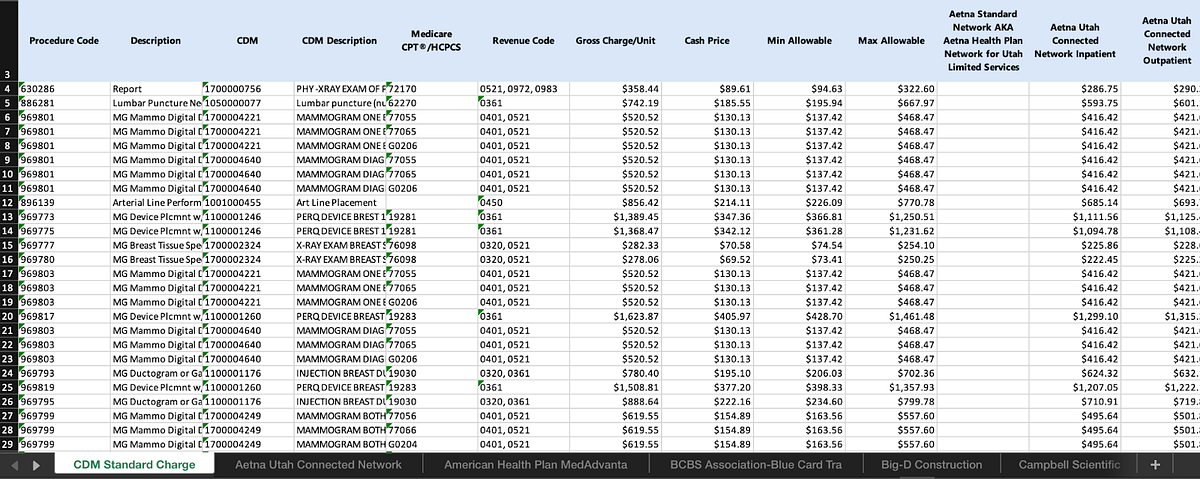Open the CDM Standard Charge sheet tab

pyautogui.click(x=134, y=465)
